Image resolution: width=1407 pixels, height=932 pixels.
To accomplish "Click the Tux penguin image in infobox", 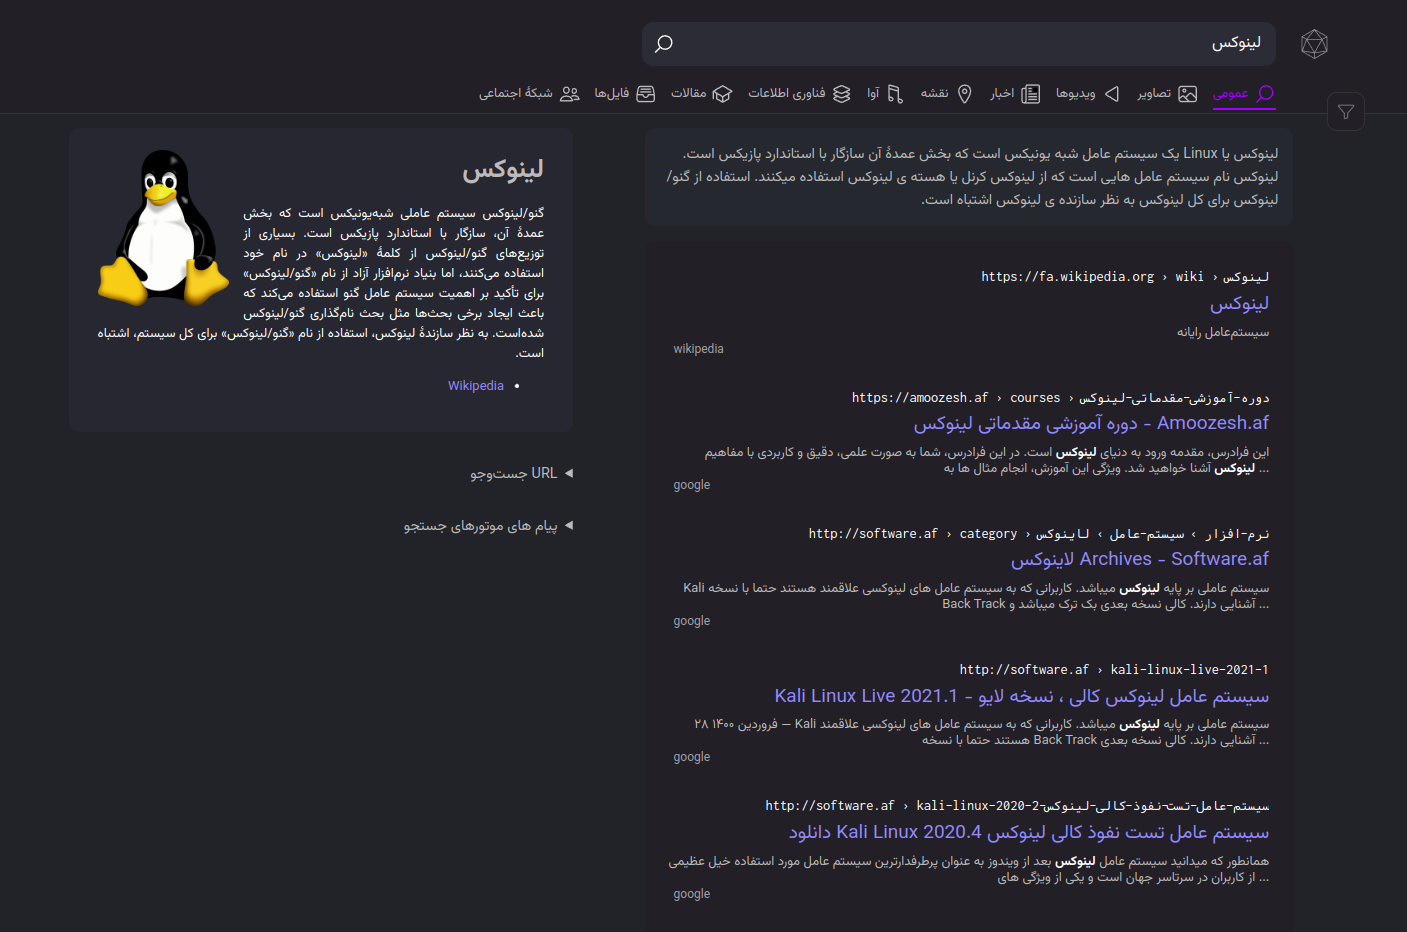I will point(162,227).
